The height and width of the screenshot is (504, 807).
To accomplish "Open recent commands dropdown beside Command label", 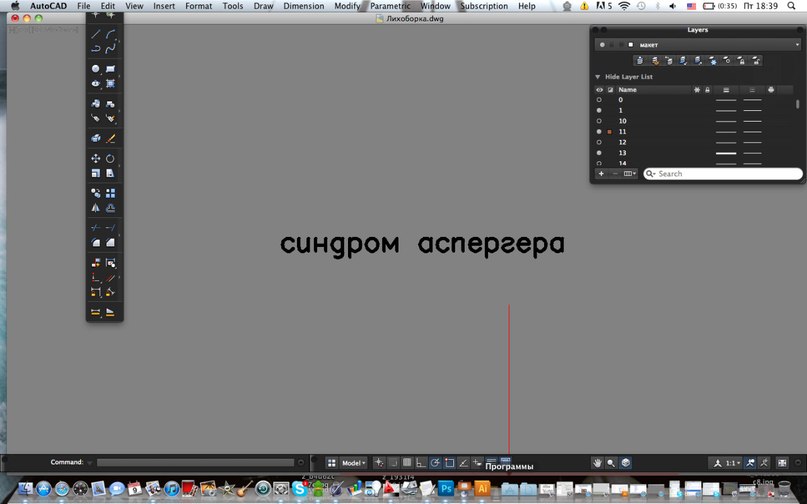I will tap(90, 463).
